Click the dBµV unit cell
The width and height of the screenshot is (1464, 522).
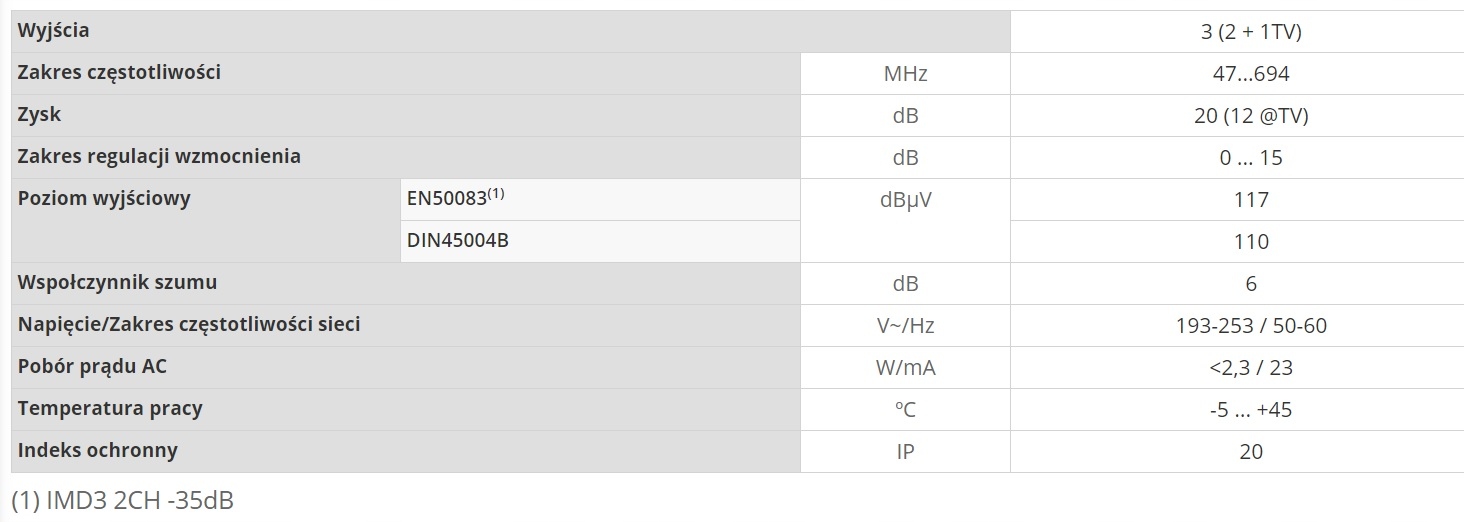tap(905, 200)
